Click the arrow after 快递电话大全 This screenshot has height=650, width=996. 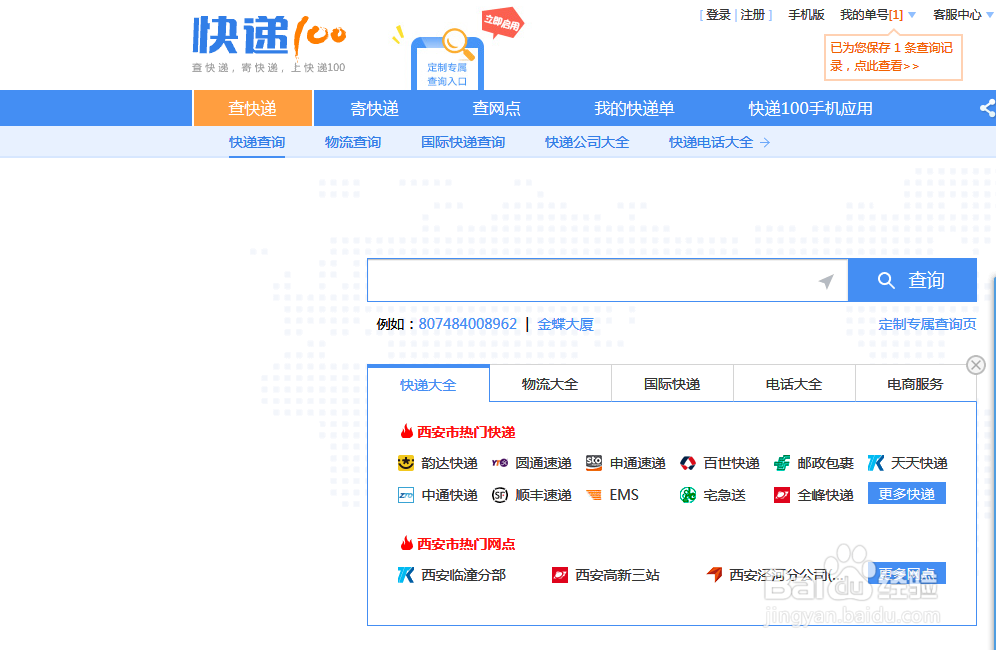pos(765,143)
